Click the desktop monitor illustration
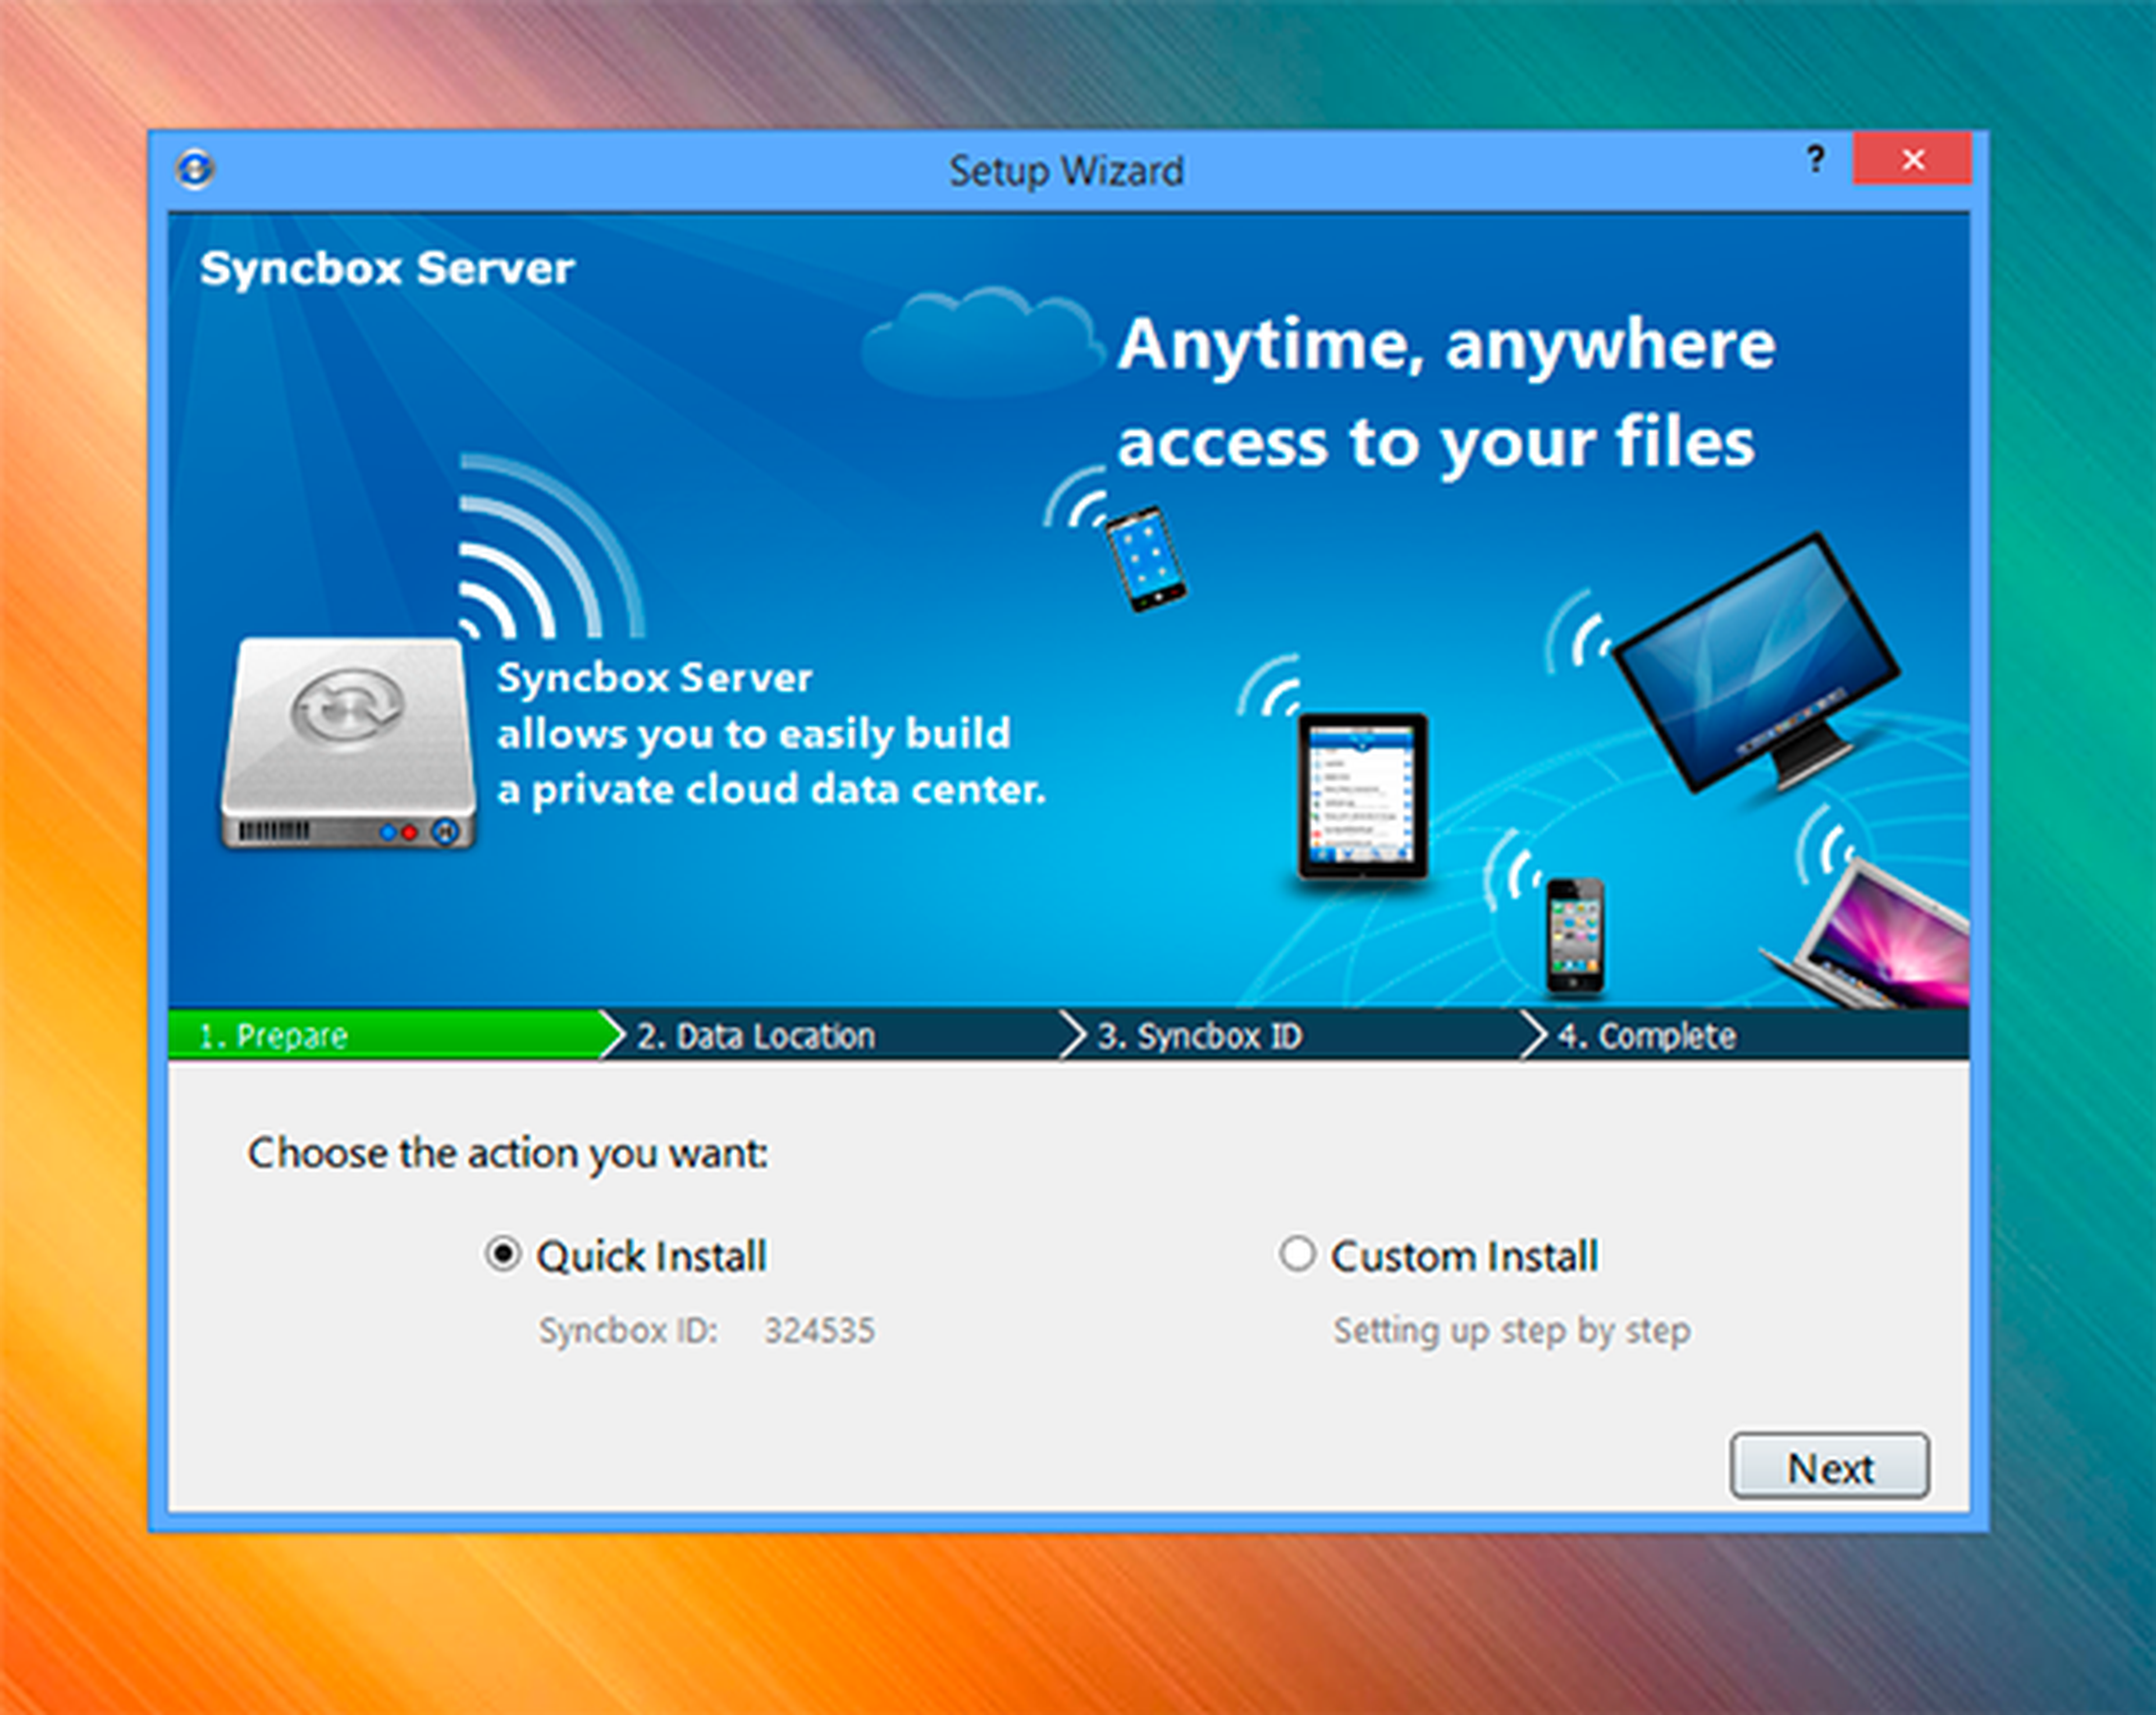The image size is (2156, 1715). pyautogui.click(x=1757, y=663)
